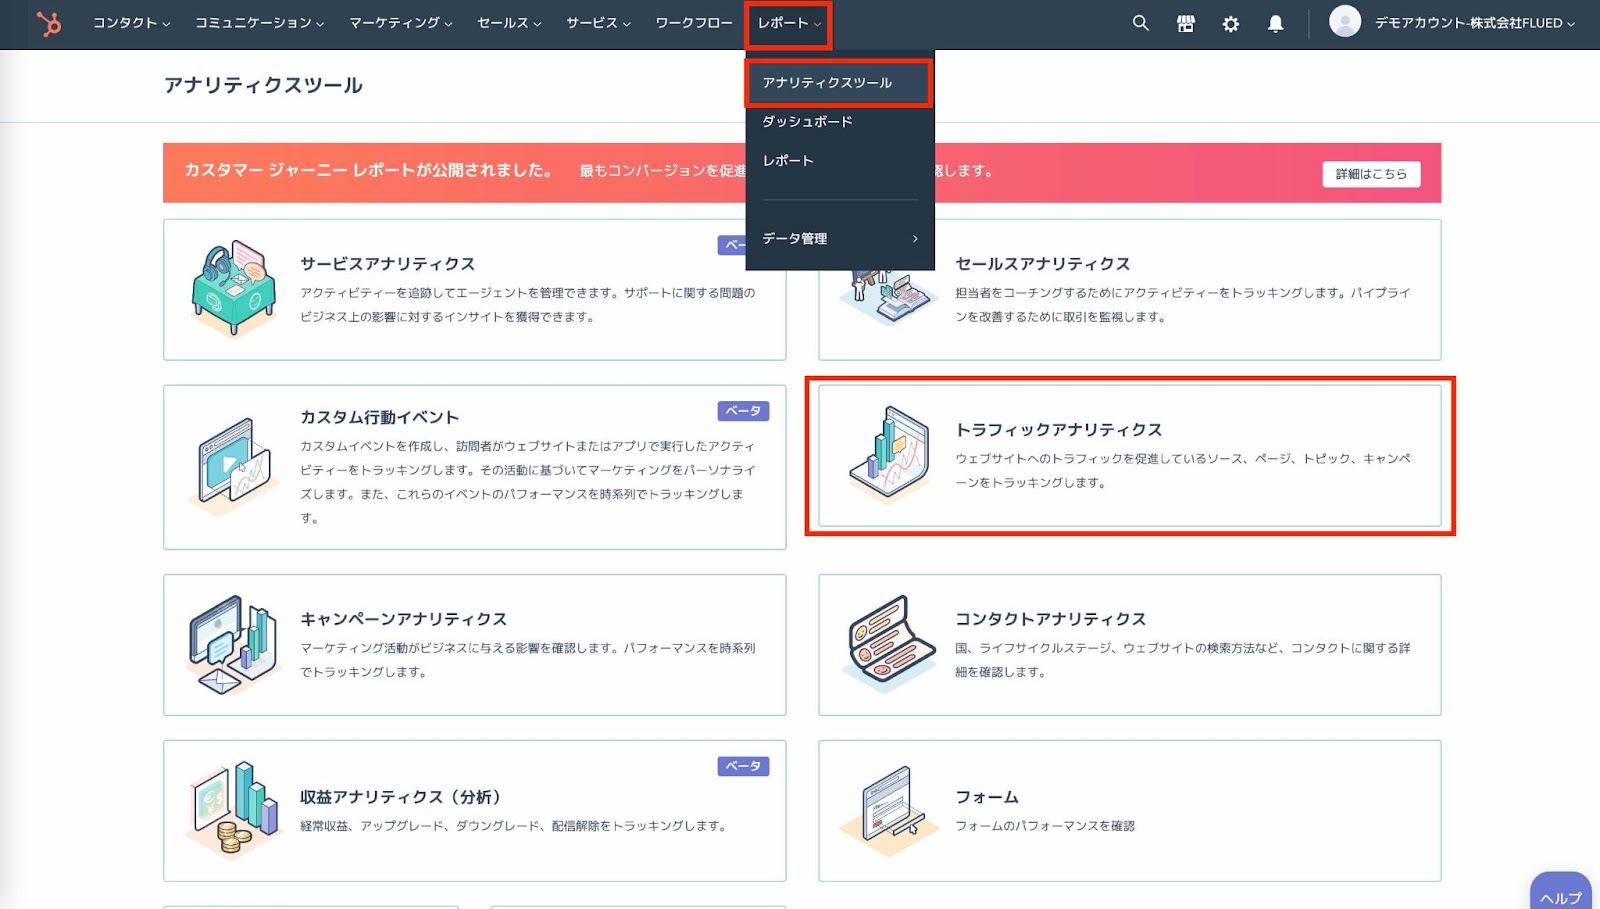The height and width of the screenshot is (909, 1600).
Task: Click the ベータ badge on カスタム行動イベント
Action: tap(743, 411)
